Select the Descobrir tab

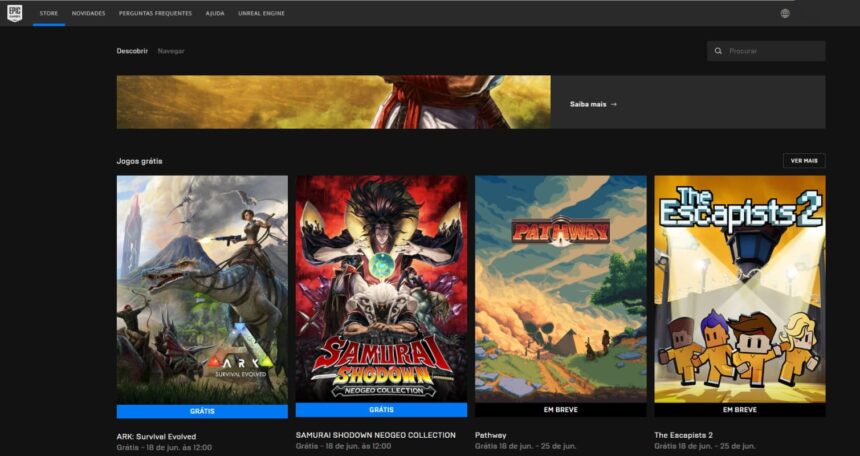132,51
